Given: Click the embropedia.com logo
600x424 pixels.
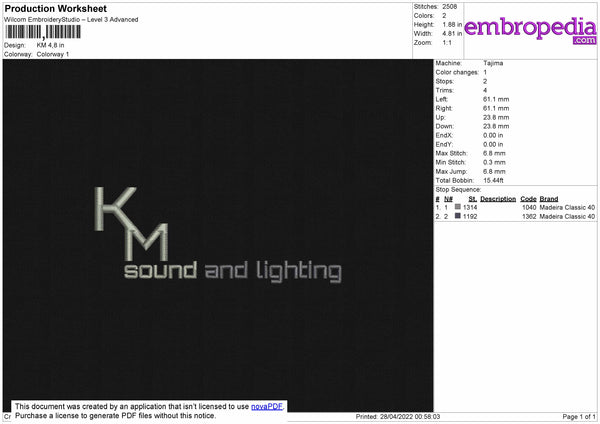Looking at the screenshot, I should click(x=530, y=30).
